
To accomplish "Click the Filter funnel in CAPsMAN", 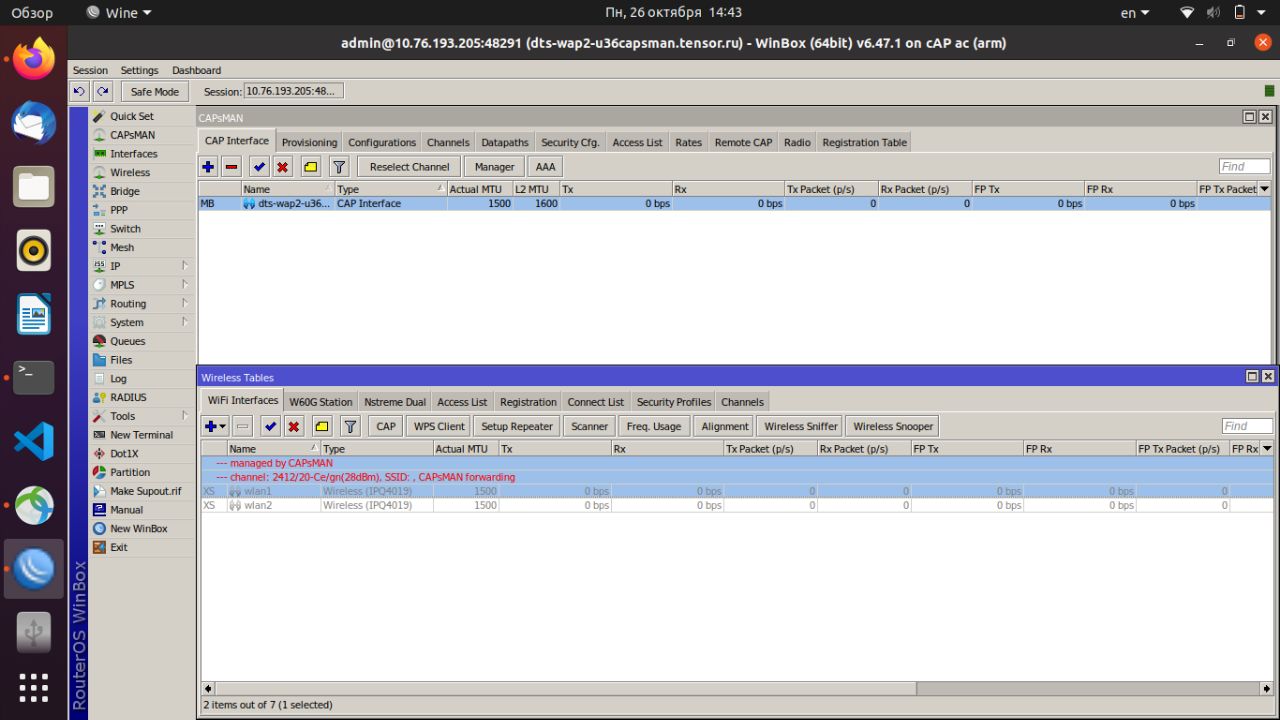I will point(338,167).
